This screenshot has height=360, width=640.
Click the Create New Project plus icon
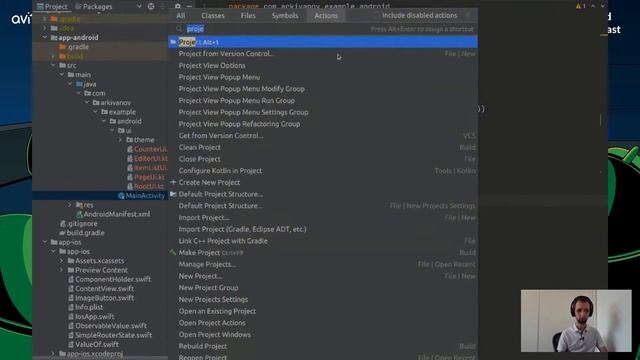(x=173, y=182)
